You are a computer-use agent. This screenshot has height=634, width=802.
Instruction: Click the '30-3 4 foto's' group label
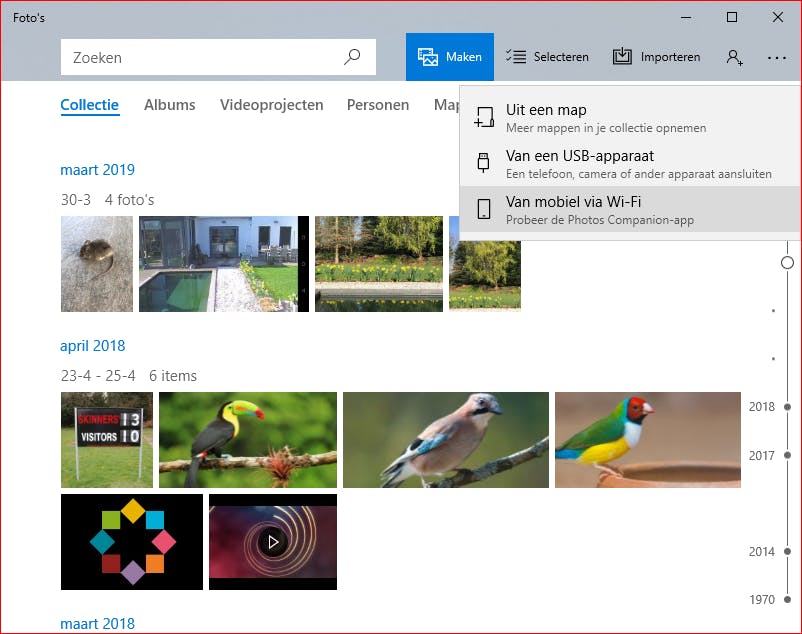click(107, 200)
